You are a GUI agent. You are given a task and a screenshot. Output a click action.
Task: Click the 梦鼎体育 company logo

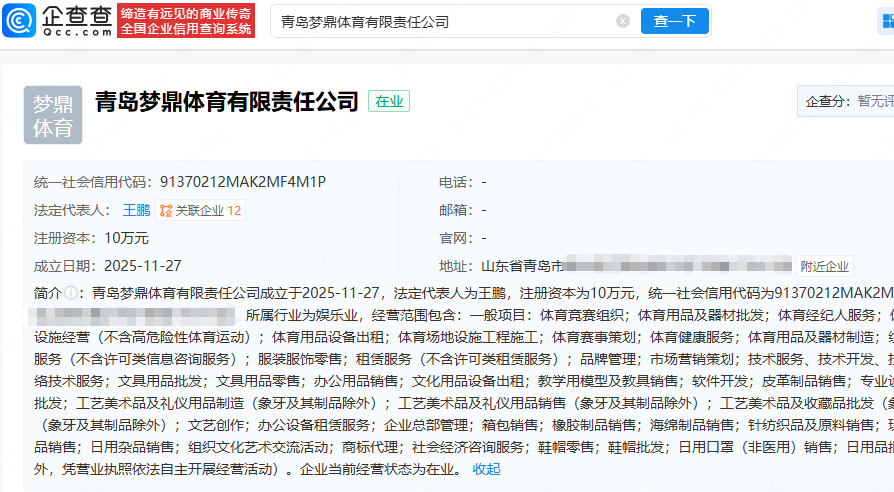click(53, 115)
